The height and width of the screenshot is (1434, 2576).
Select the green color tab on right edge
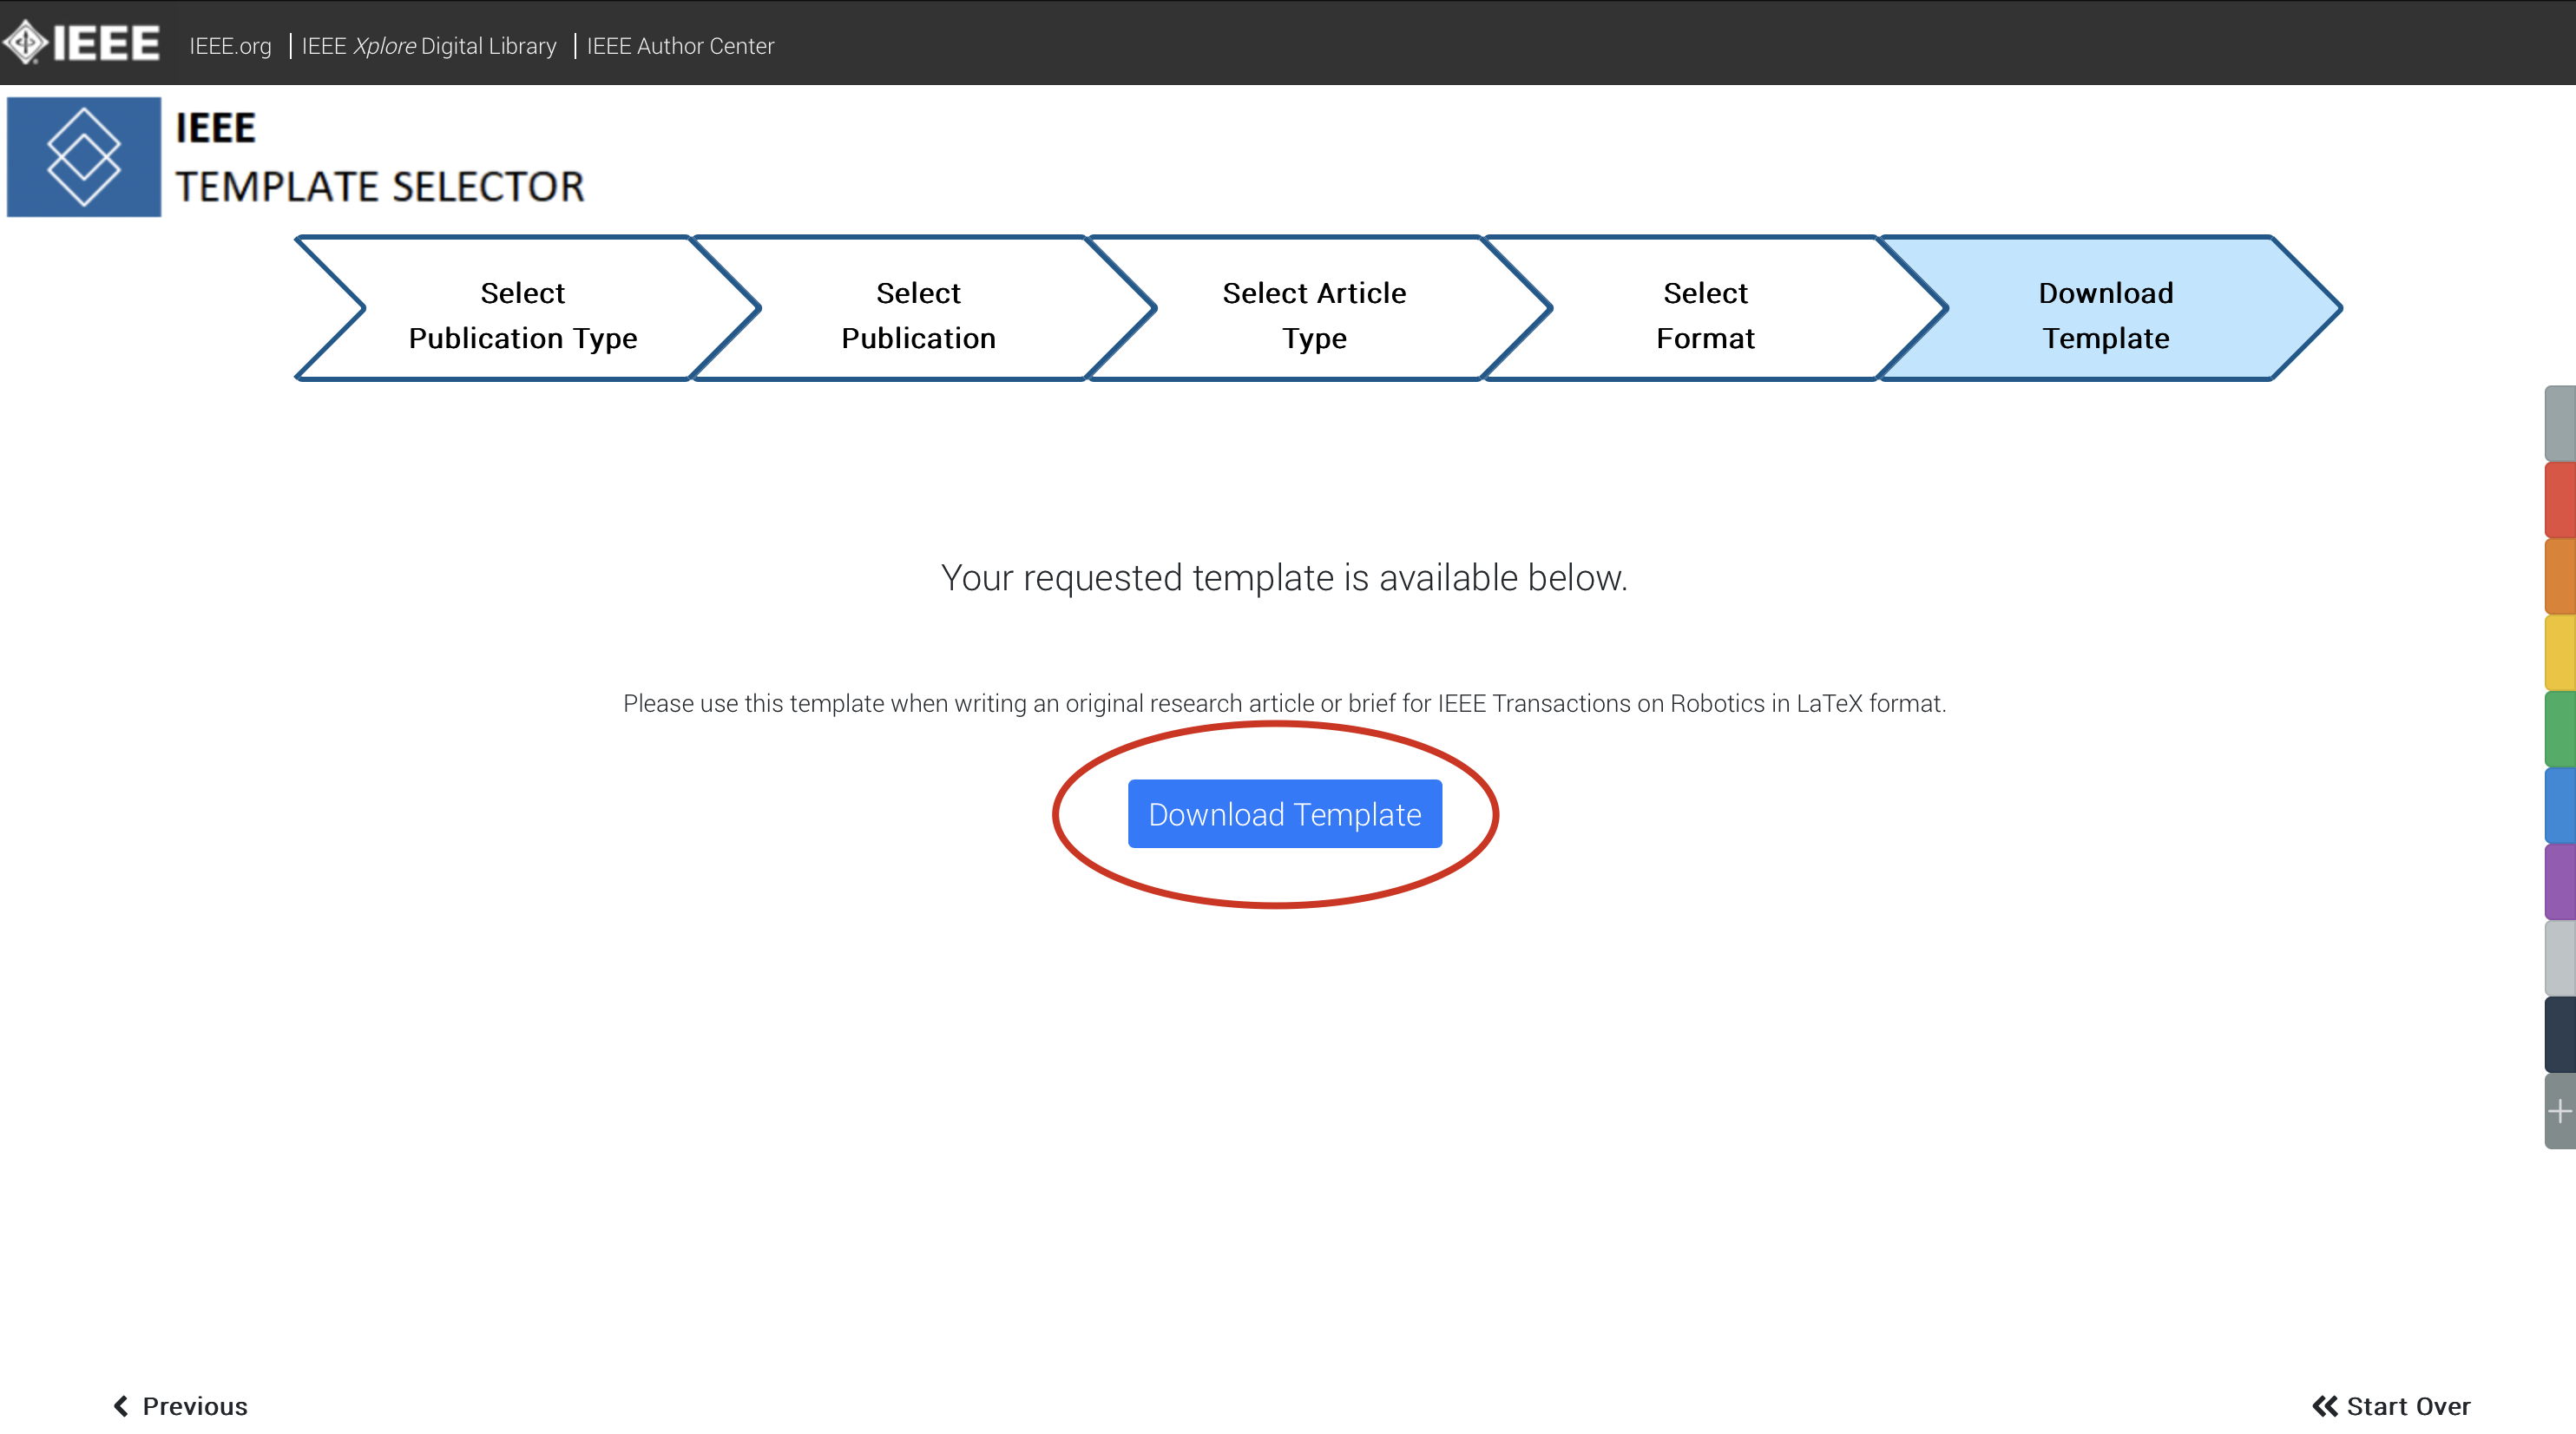[x=2560, y=729]
